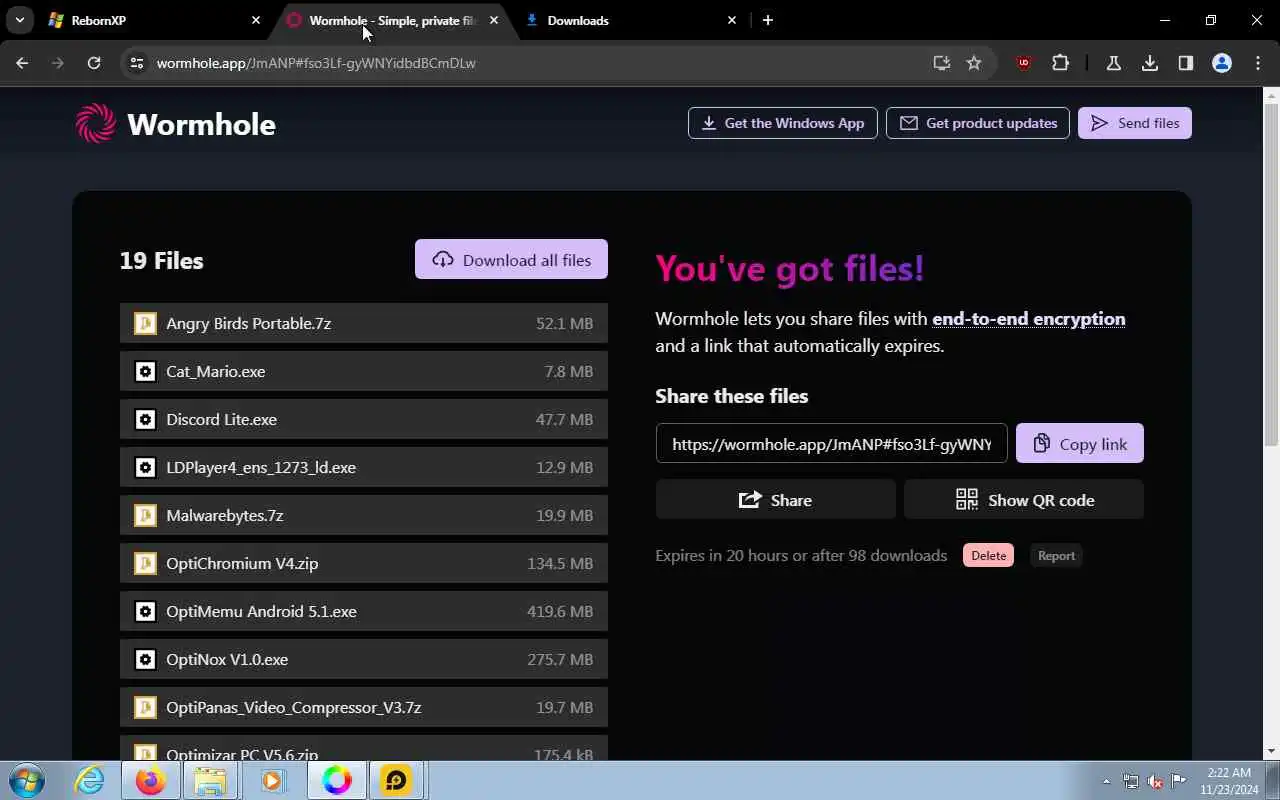
Task: Open the browser downloads tray icon
Action: point(1150,63)
